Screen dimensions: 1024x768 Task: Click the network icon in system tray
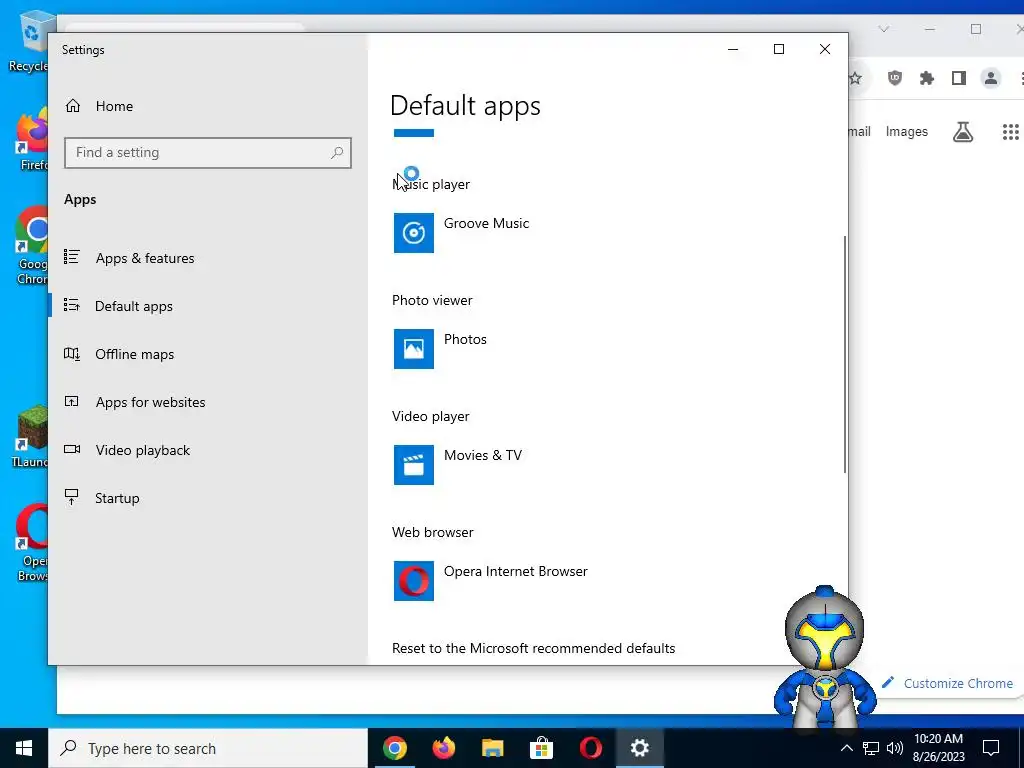click(871, 748)
